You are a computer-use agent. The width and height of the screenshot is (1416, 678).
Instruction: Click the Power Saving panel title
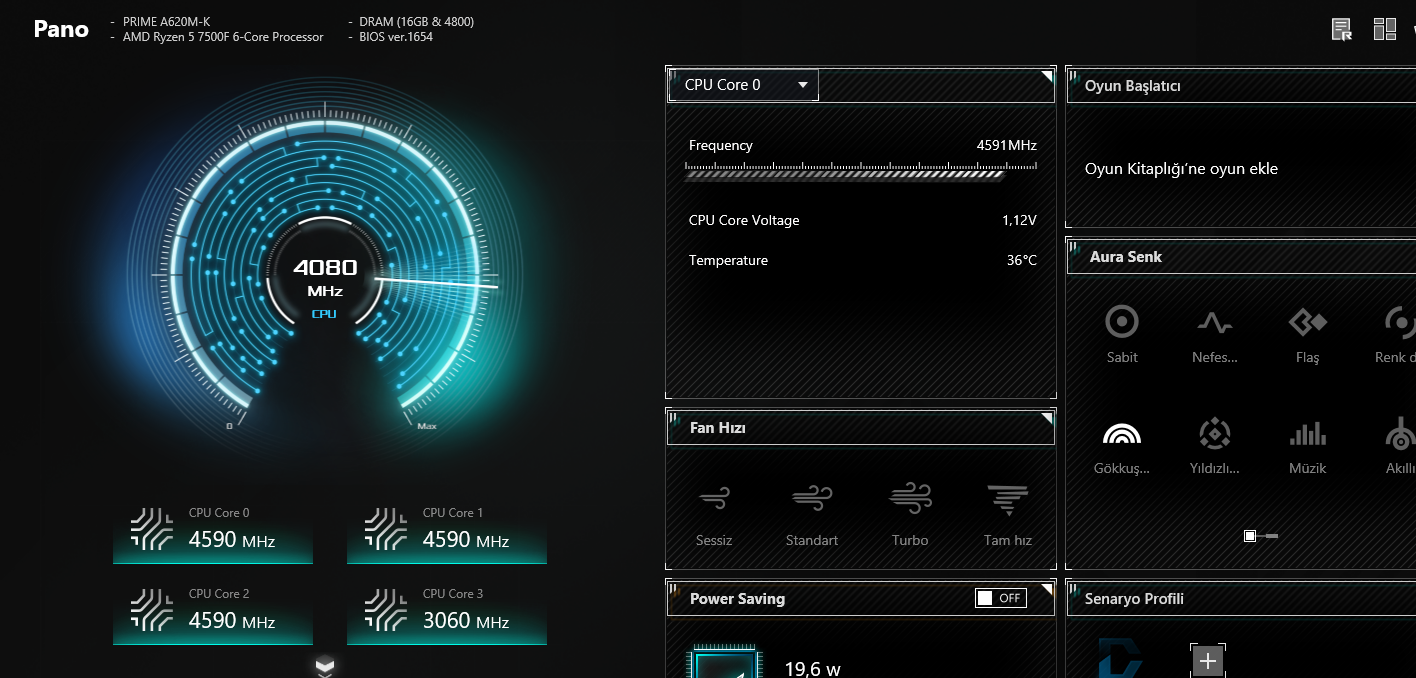pyautogui.click(x=737, y=599)
